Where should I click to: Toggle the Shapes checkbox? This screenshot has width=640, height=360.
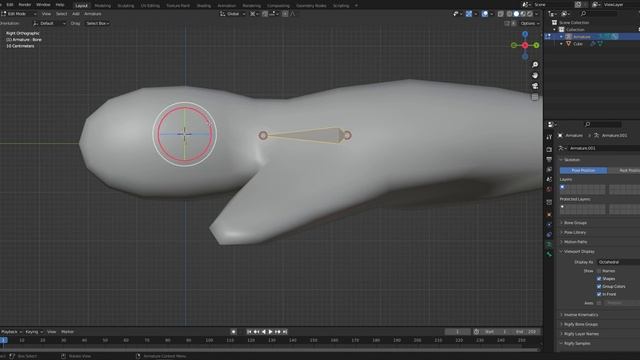click(x=599, y=279)
